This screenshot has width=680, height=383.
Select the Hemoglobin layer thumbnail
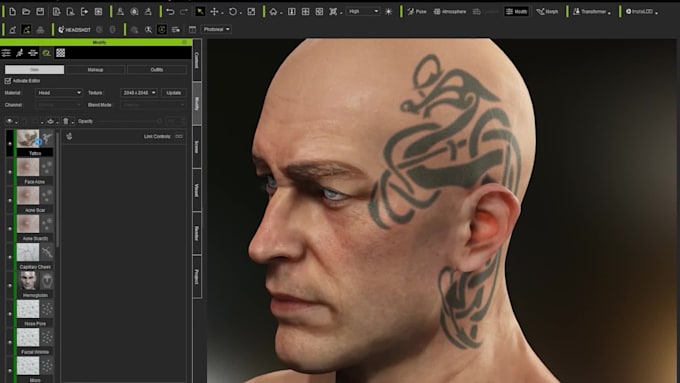(28, 281)
